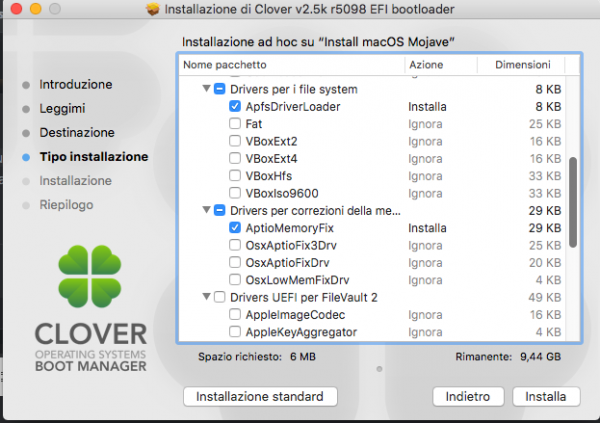Tick the OsxLowMemFixDrv checkbox

235,280
